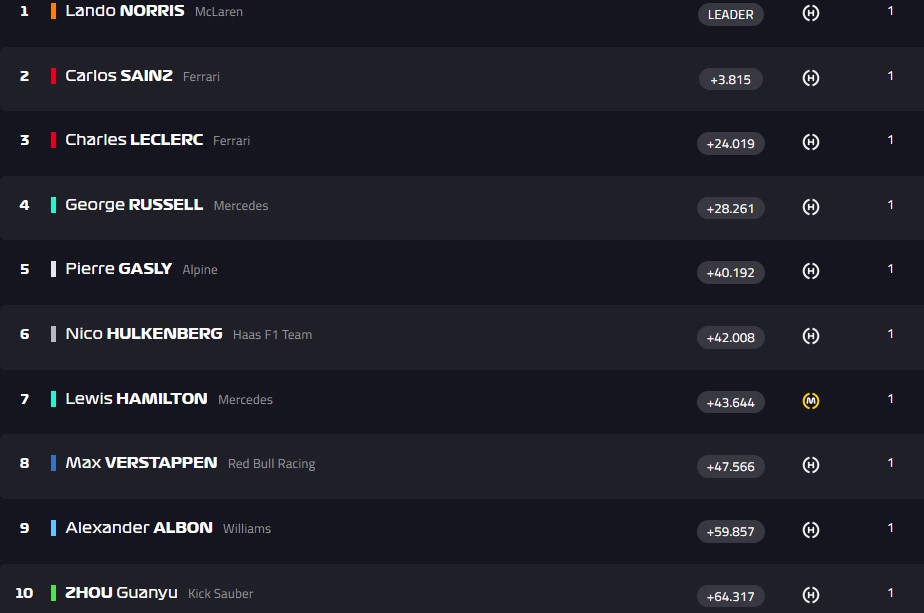Click the hard tyre icon for Lando Norris

811,13
